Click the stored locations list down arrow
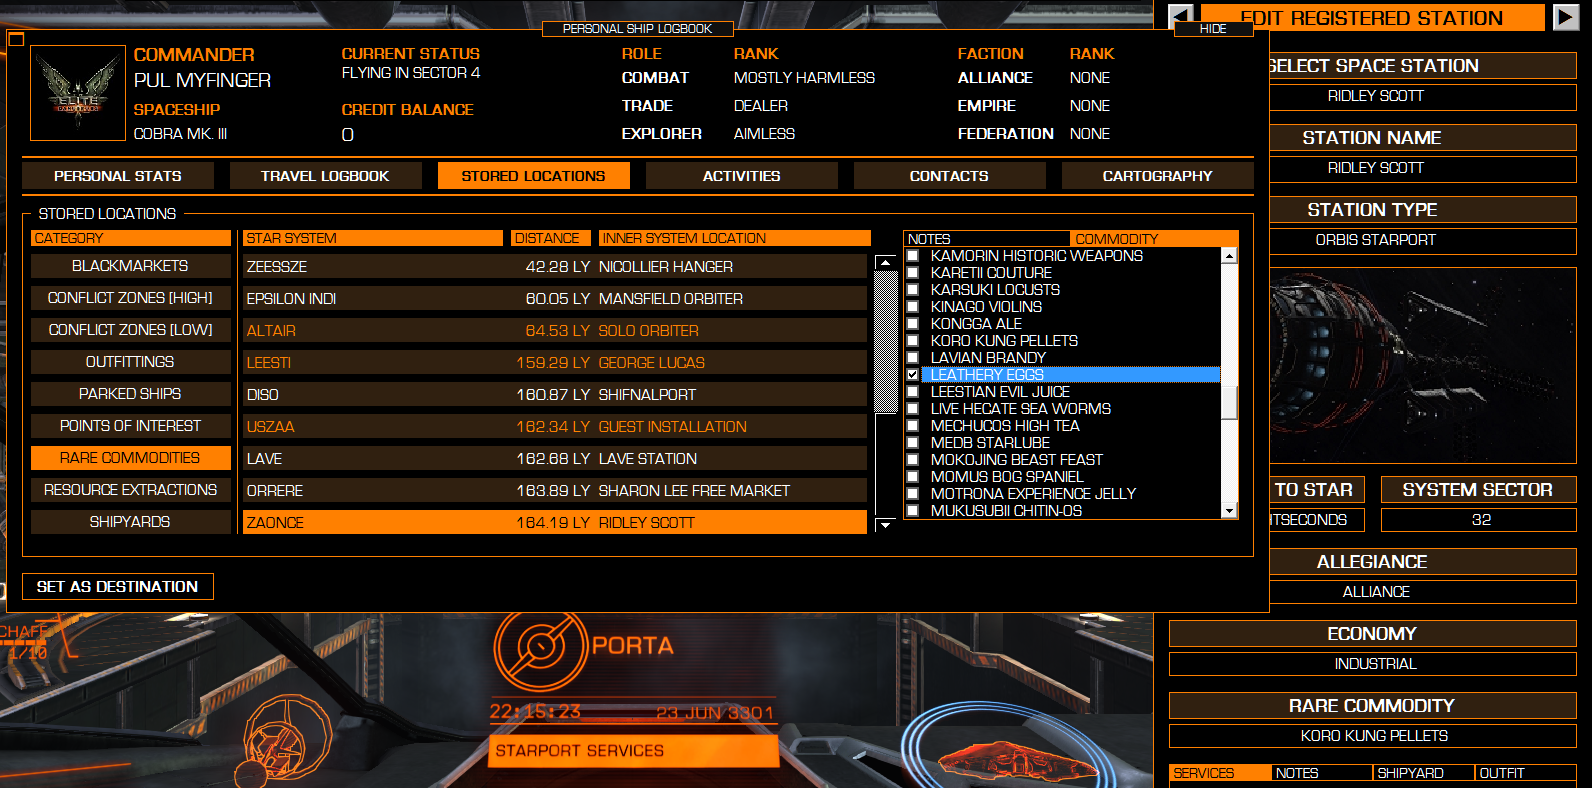The image size is (1592, 788). (x=885, y=524)
